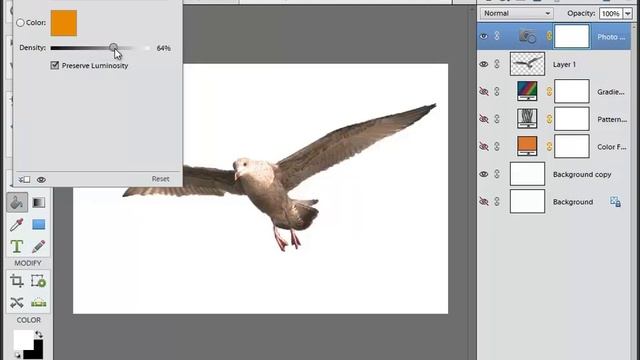Show the Background layer
The image size is (640, 360).
484,201
